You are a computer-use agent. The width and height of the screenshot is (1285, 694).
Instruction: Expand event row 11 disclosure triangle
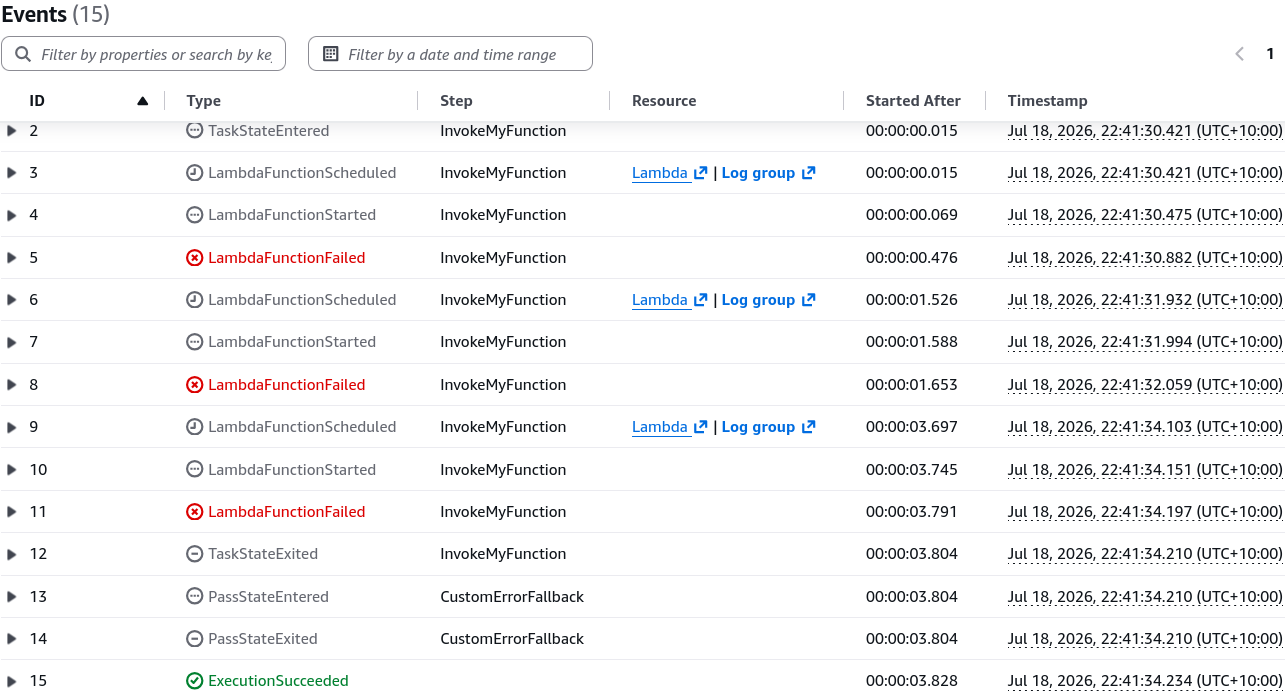click(12, 512)
